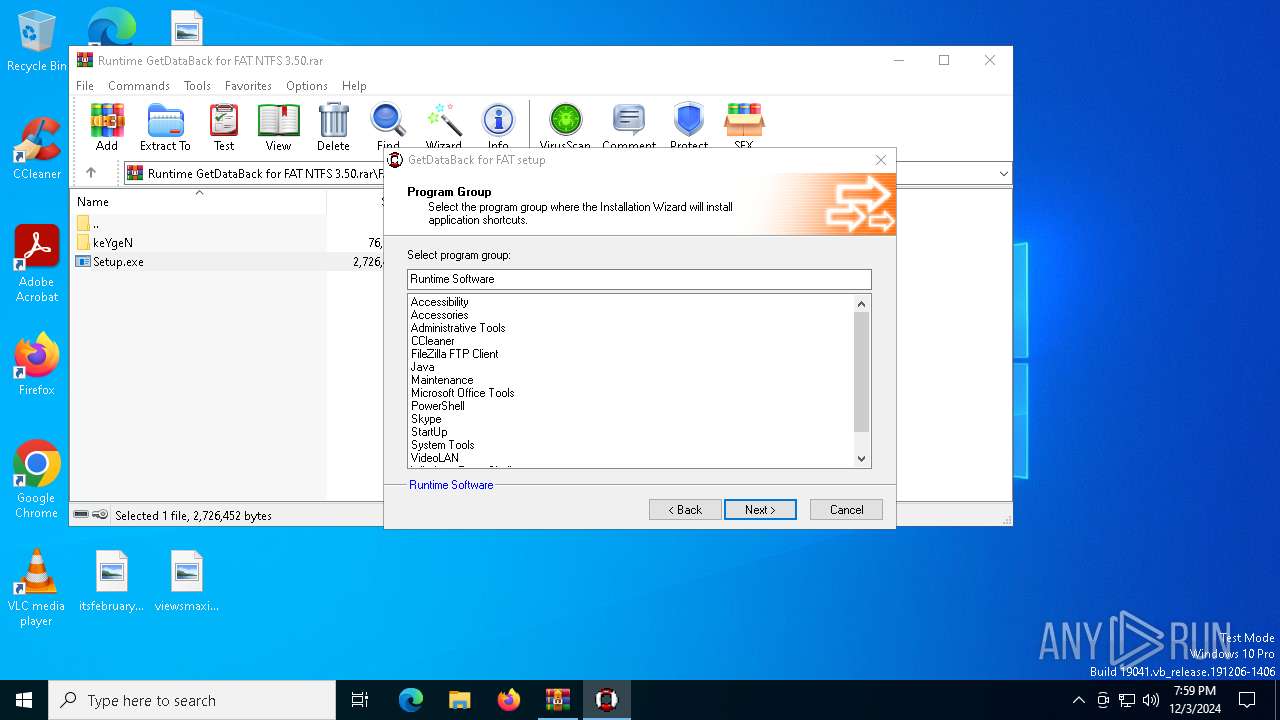Click the GetDataBack setup taskbar icon
The width and height of the screenshot is (1280, 720).
click(x=606, y=700)
